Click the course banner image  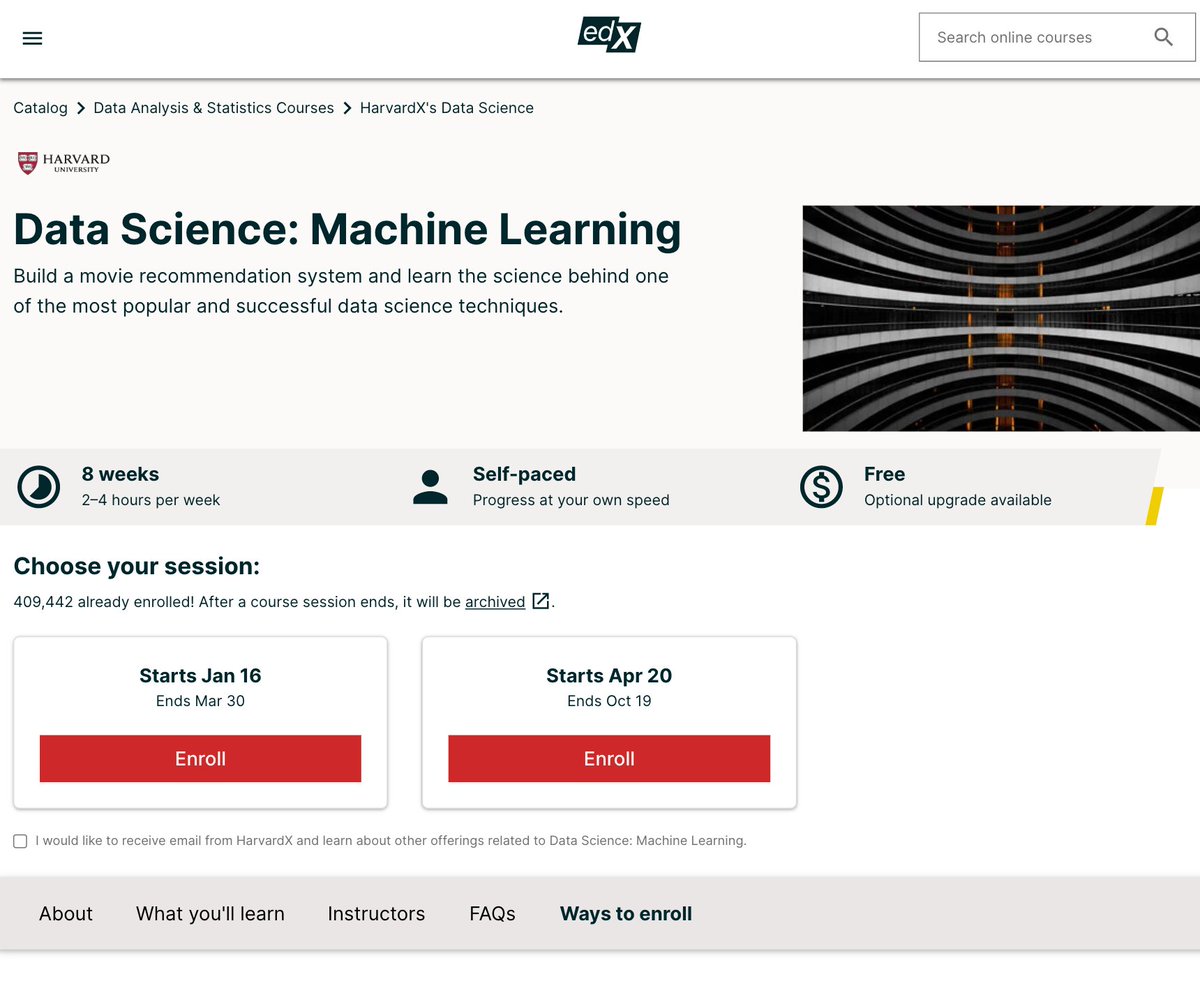coord(1001,318)
